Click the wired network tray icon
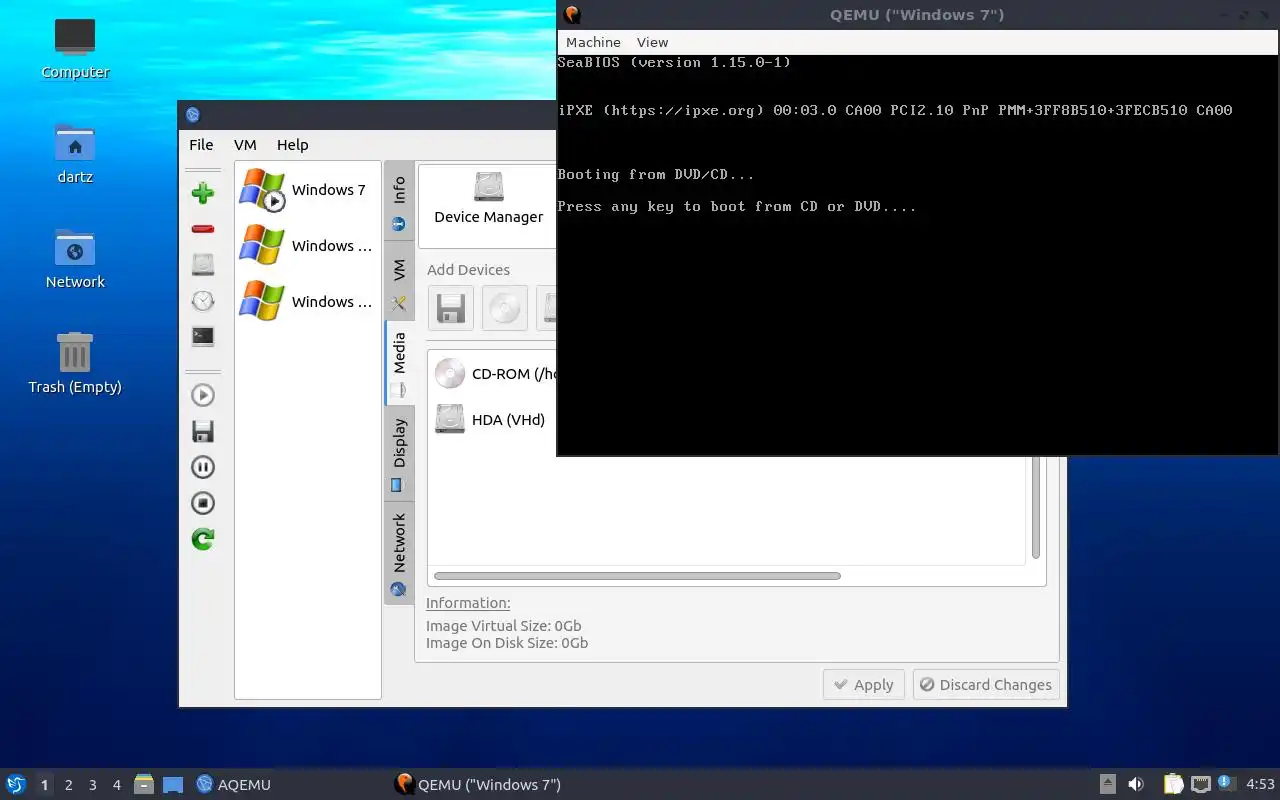Screen dimensions: 1280x800 (x=1201, y=784)
